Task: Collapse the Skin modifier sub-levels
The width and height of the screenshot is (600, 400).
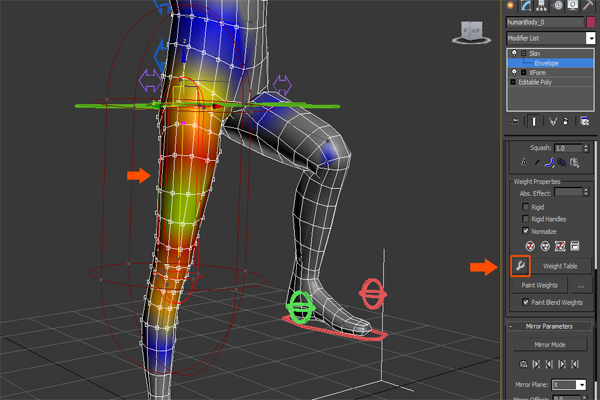Action: tap(523, 53)
